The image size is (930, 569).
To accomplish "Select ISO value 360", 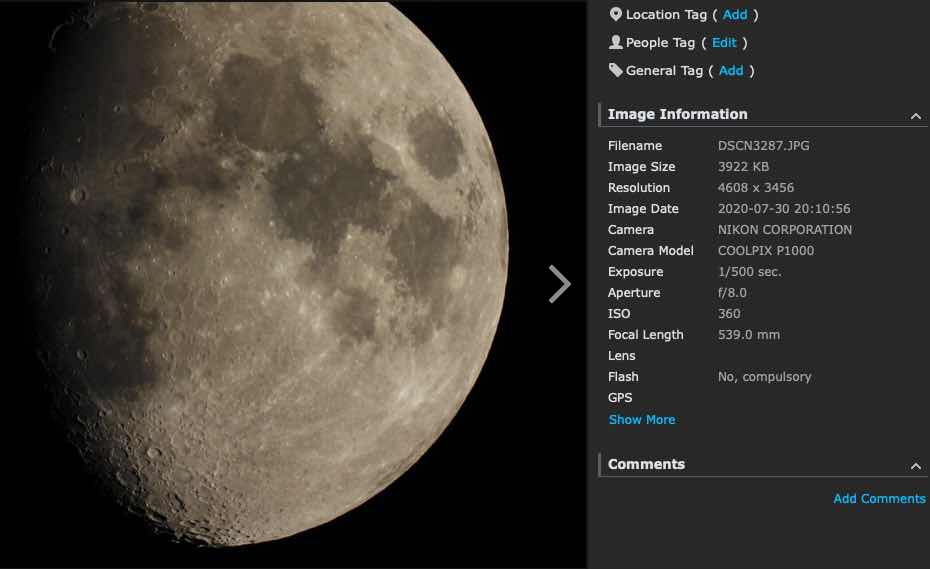I will pos(729,313).
